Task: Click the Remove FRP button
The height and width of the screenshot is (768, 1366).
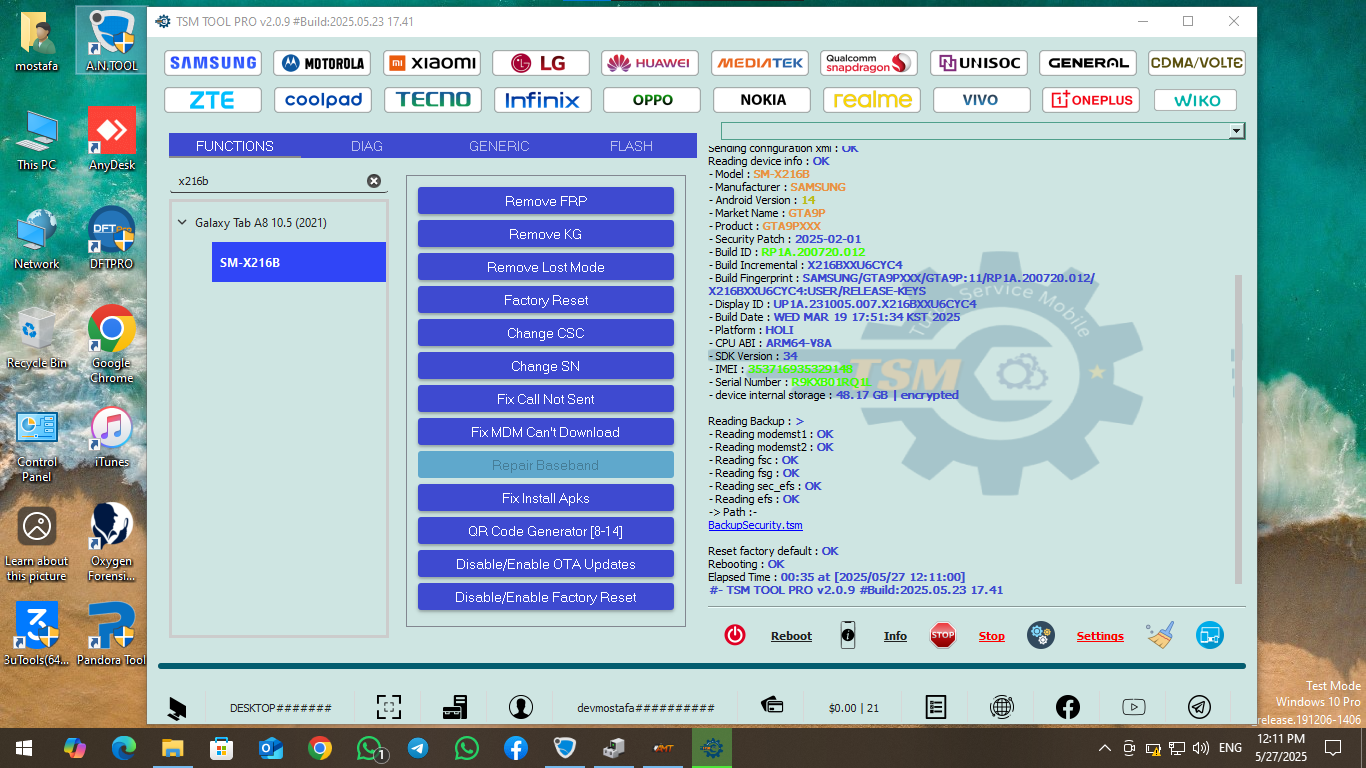Action: click(x=546, y=201)
